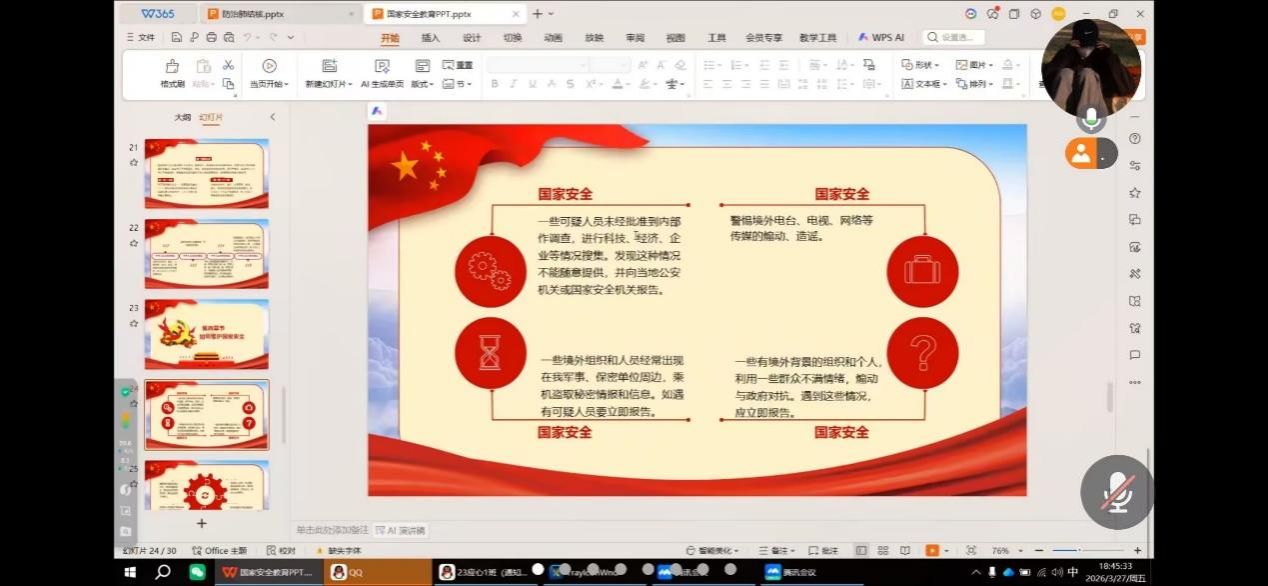Click the AI 生成单页 icon
The image size is (1268, 586).
click(x=381, y=66)
